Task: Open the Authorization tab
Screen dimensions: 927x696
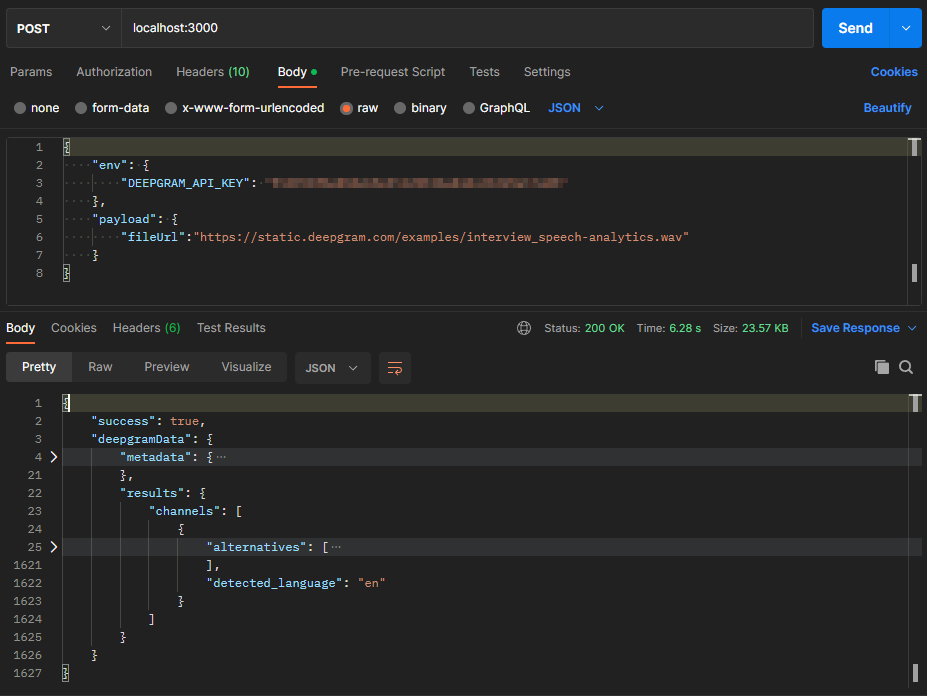Action: [114, 72]
